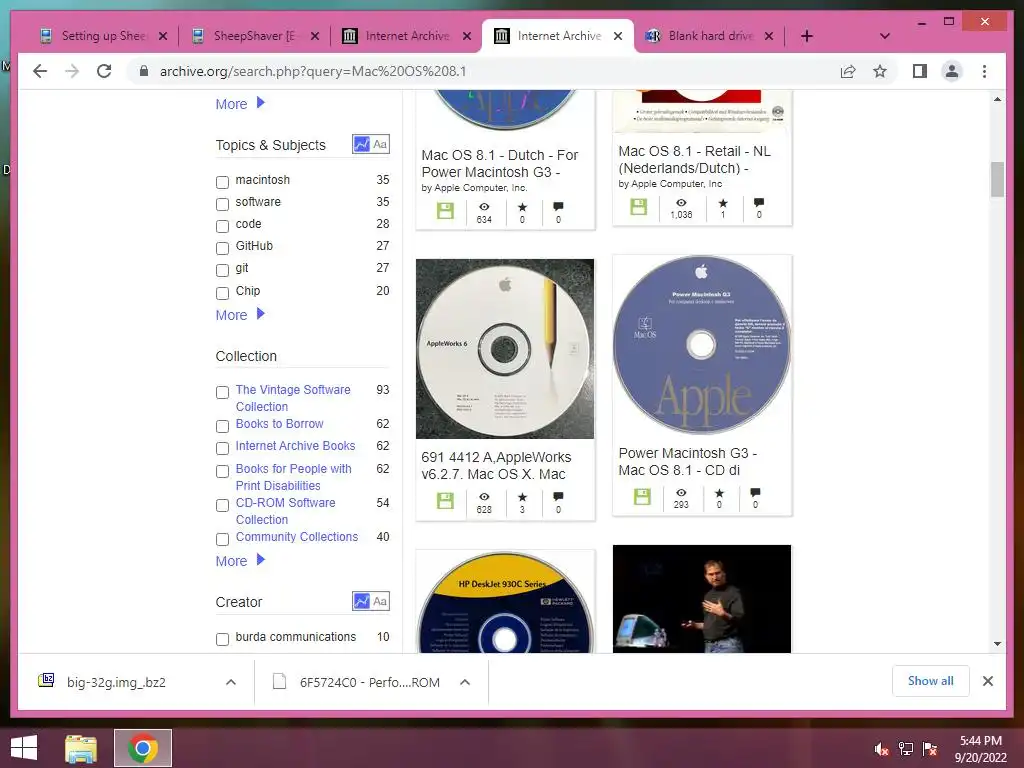The height and width of the screenshot is (768, 1024).
Task: Check the CD-ROM Software Collection filter
Action: 222,505
